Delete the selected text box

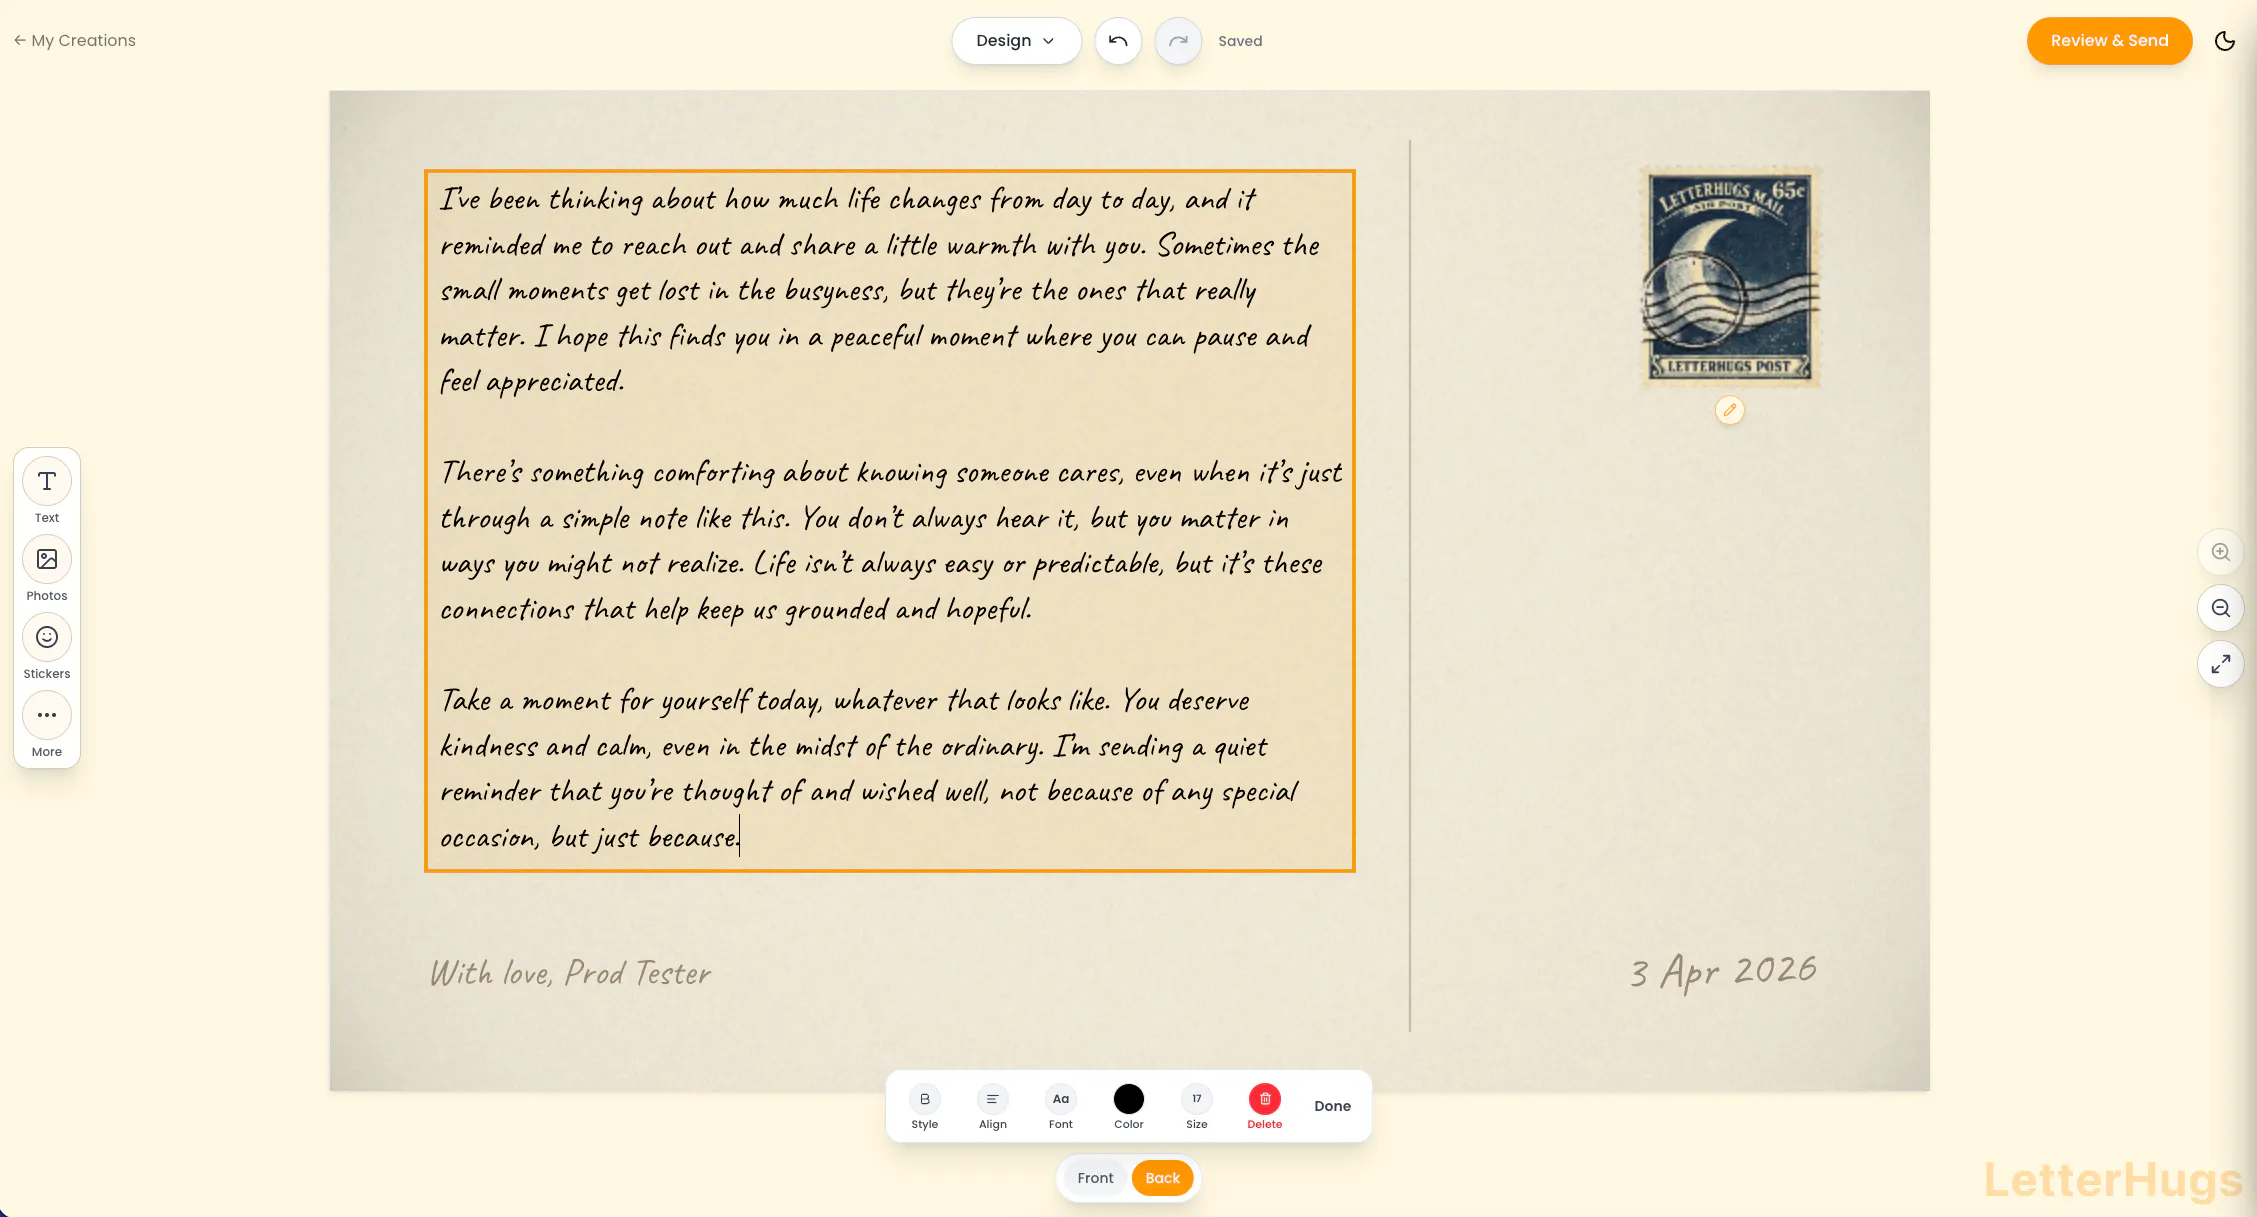[x=1265, y=1107]
